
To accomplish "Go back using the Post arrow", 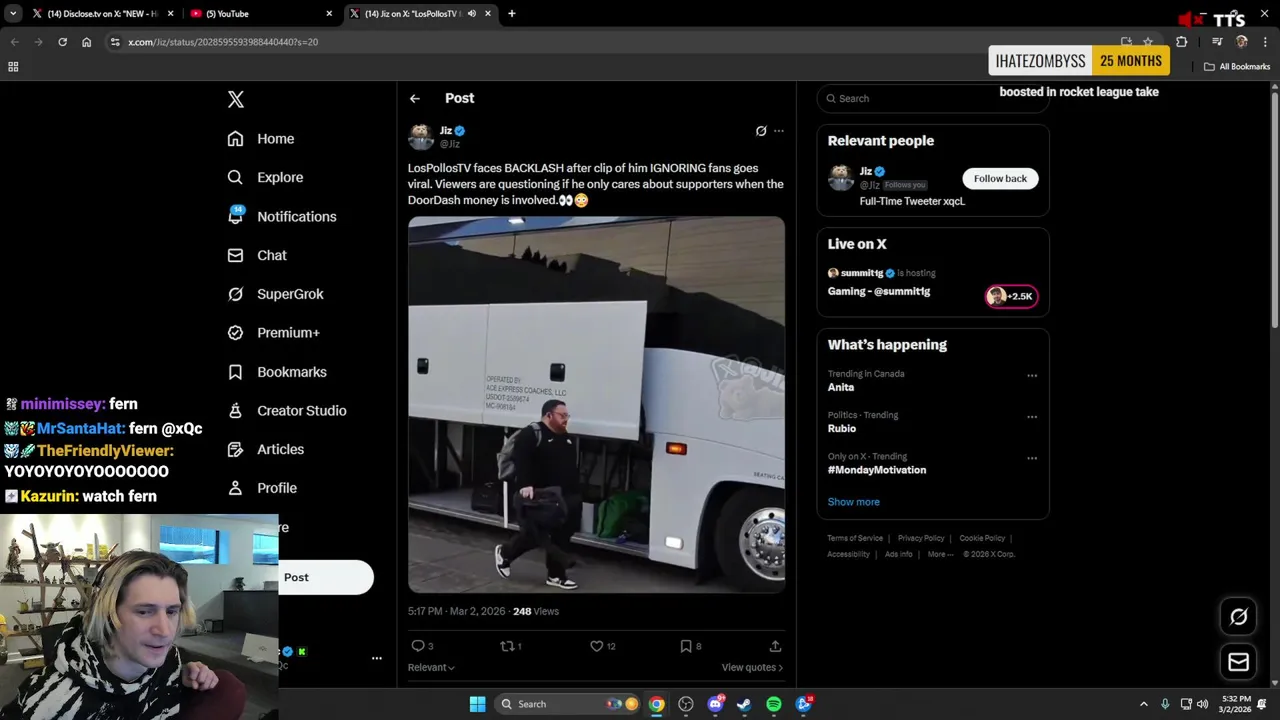I will (x=415, y=98).
